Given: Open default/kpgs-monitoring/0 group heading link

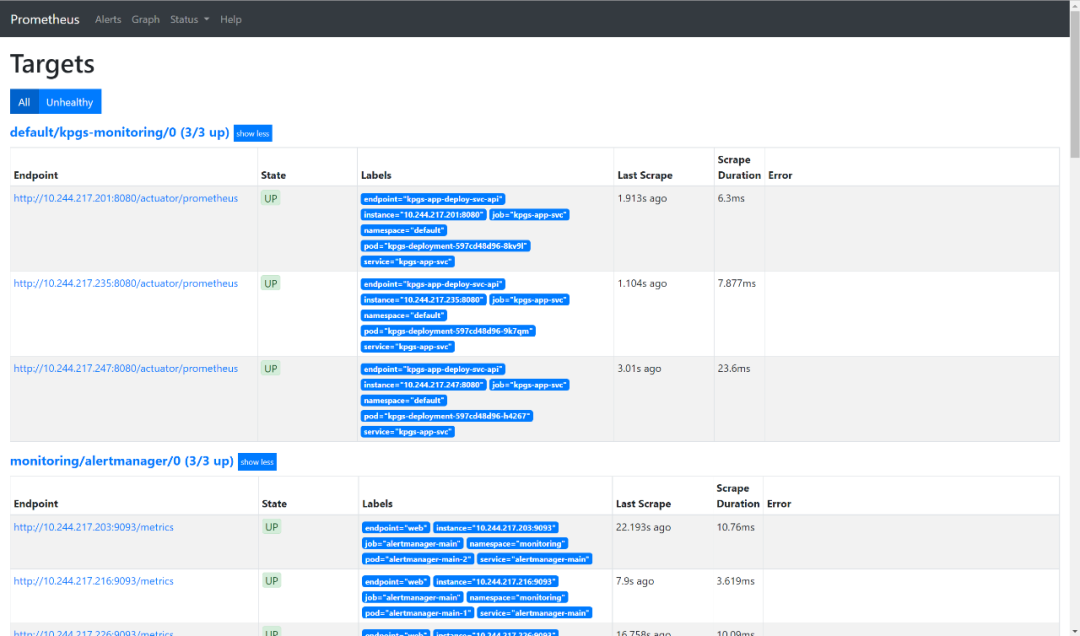Looking at the screenshot, I should coord(119,132).
